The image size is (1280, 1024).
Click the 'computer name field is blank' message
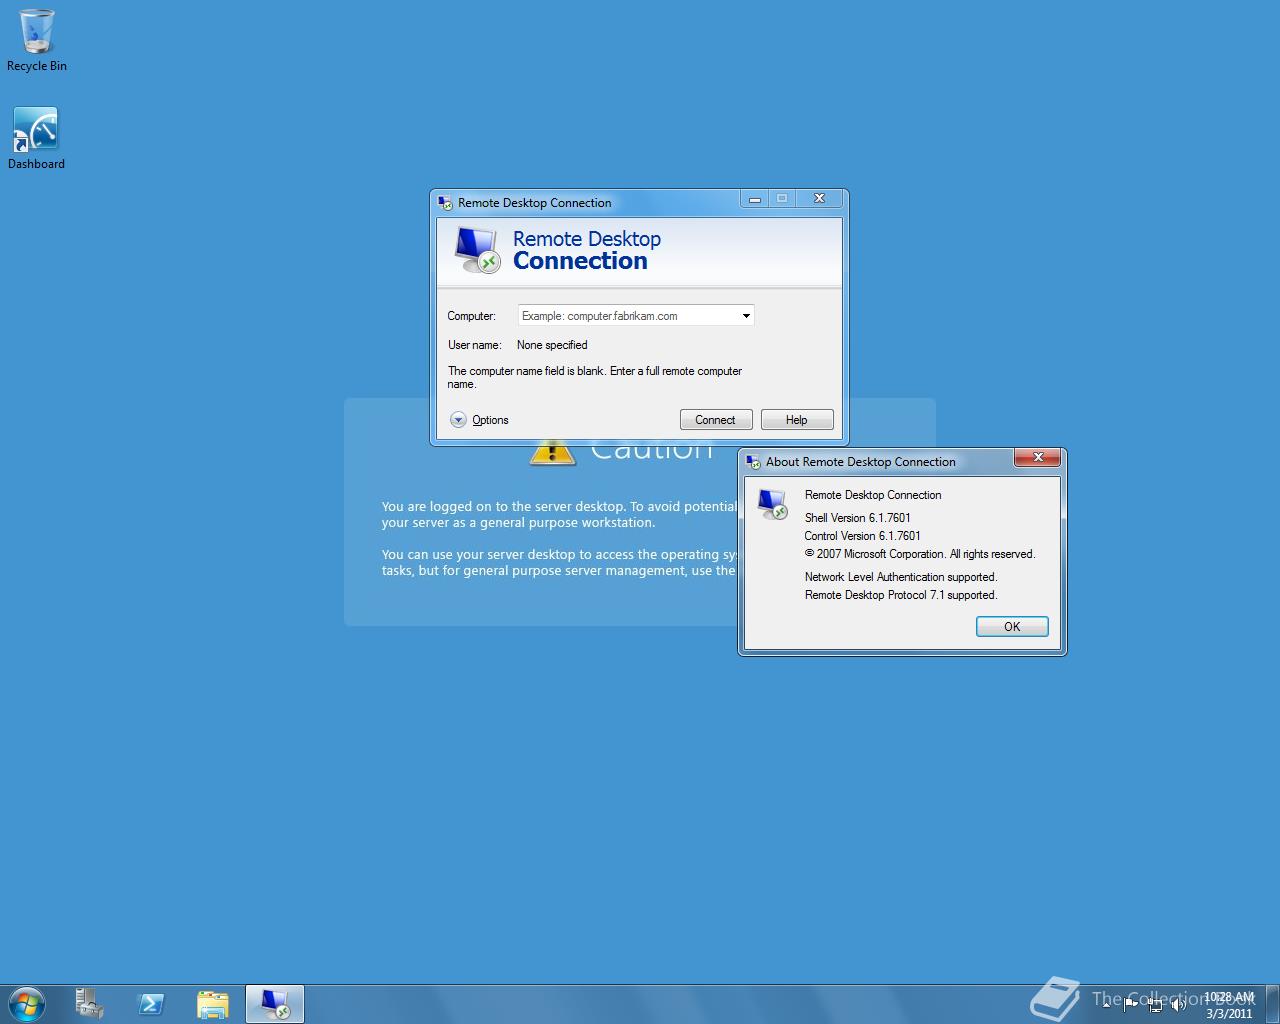(595, 377)
